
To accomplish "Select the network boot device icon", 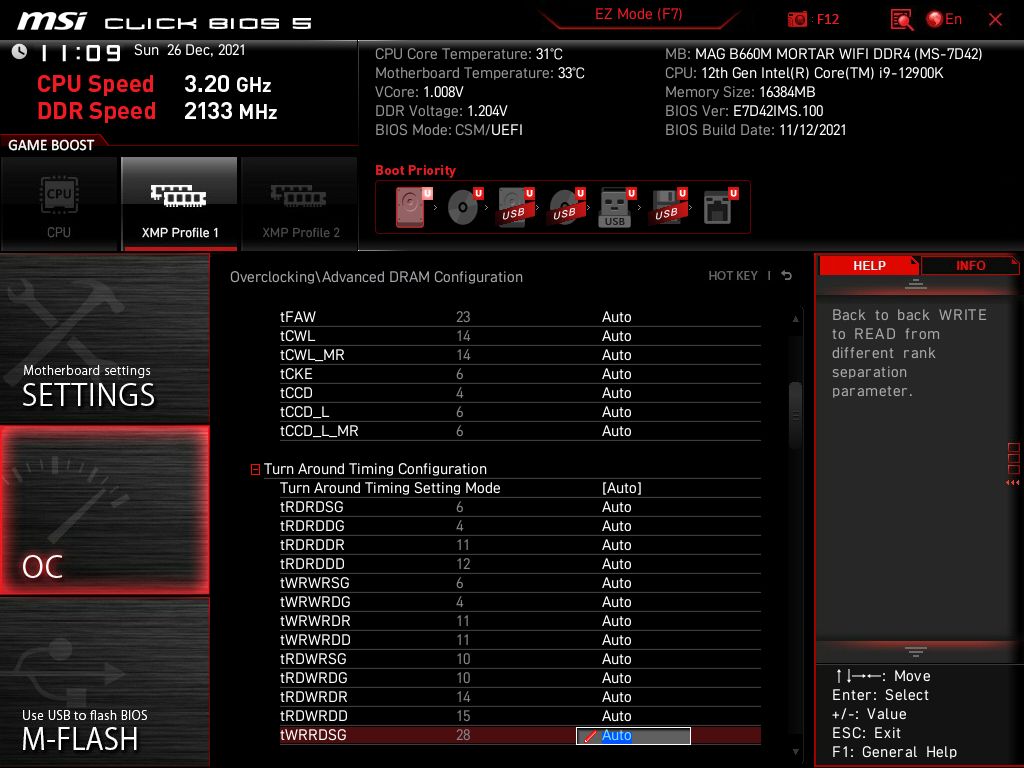I will tap(720, 206).
